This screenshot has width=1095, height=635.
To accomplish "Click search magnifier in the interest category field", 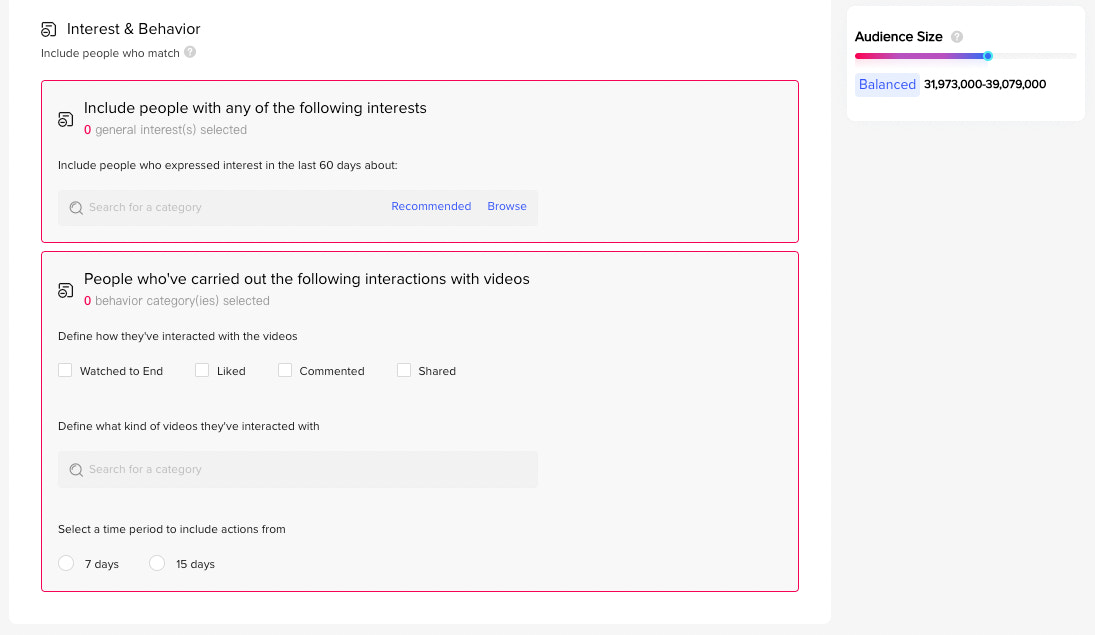I will click(x=76, y=208).
